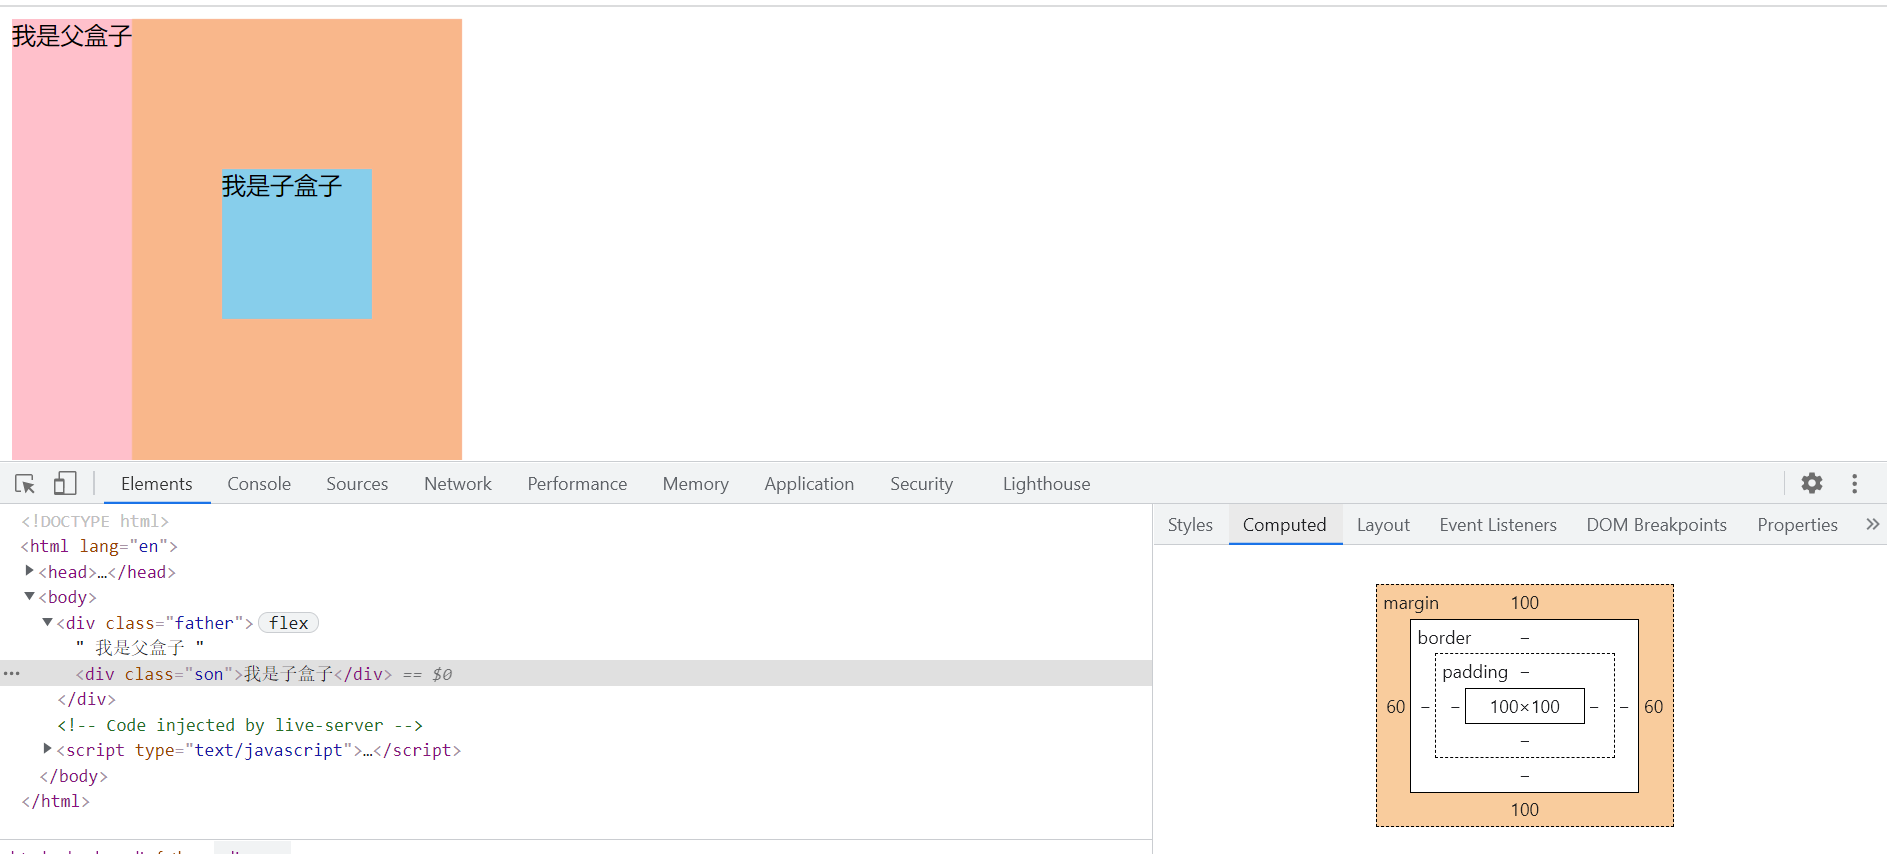The image size is (1887, 854).
Task: Select the live-server comment node
Action: 240,725
